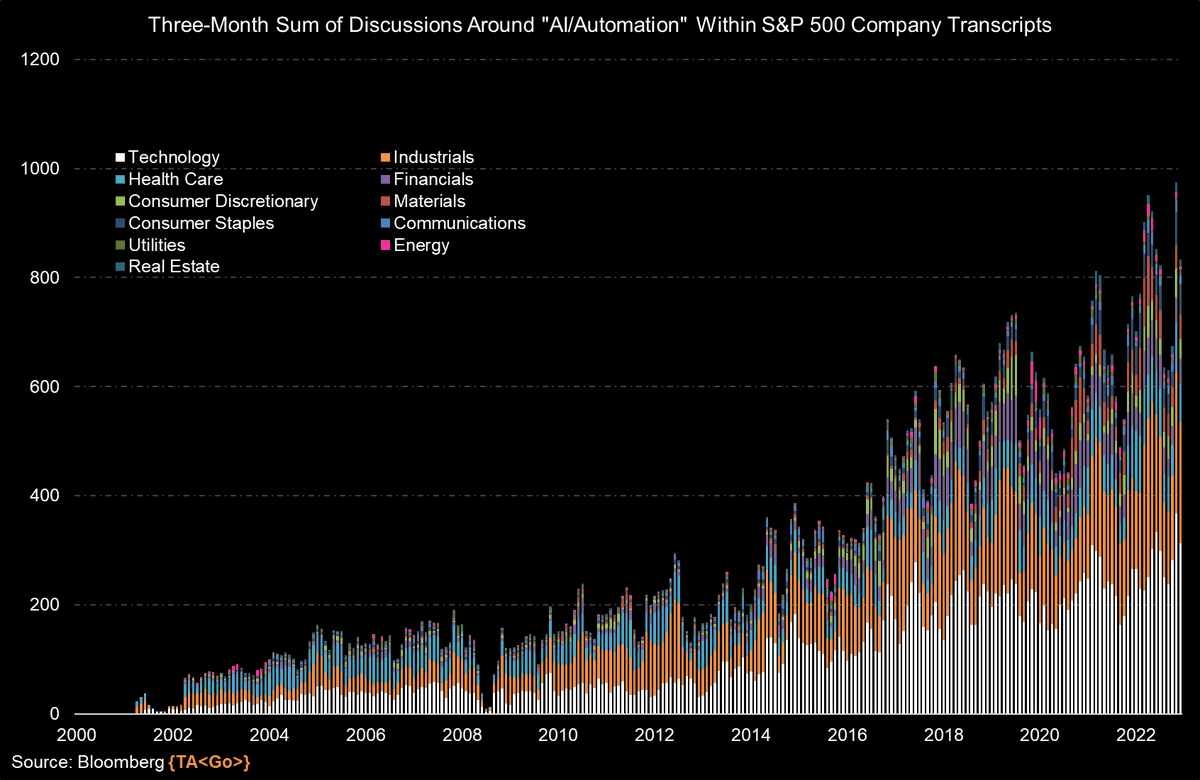Click the 400 y-axis tick label
Viewport: 1200px width, 780px height.
point(42,496)
